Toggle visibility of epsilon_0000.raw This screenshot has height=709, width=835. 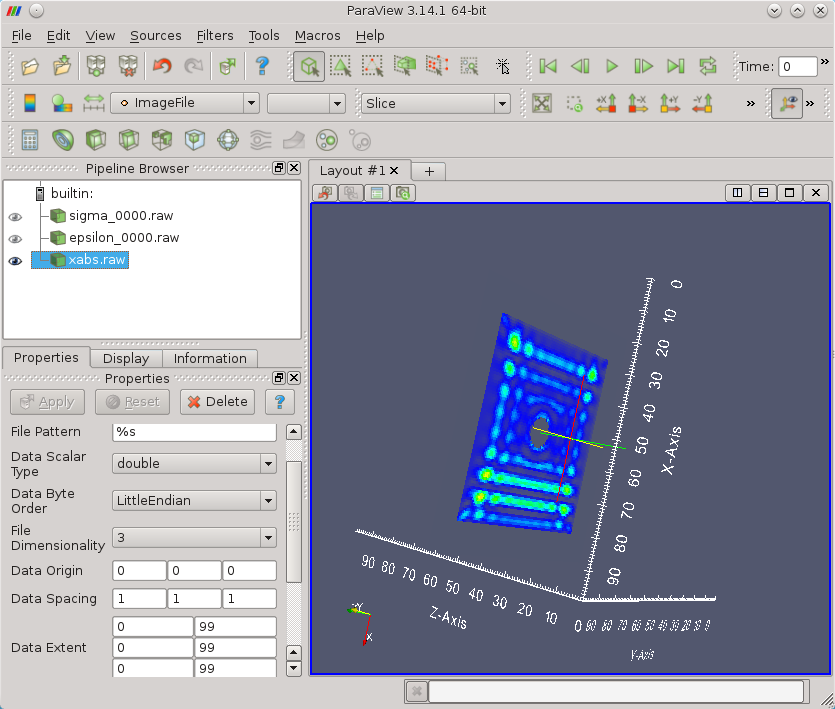click(15, 238)
